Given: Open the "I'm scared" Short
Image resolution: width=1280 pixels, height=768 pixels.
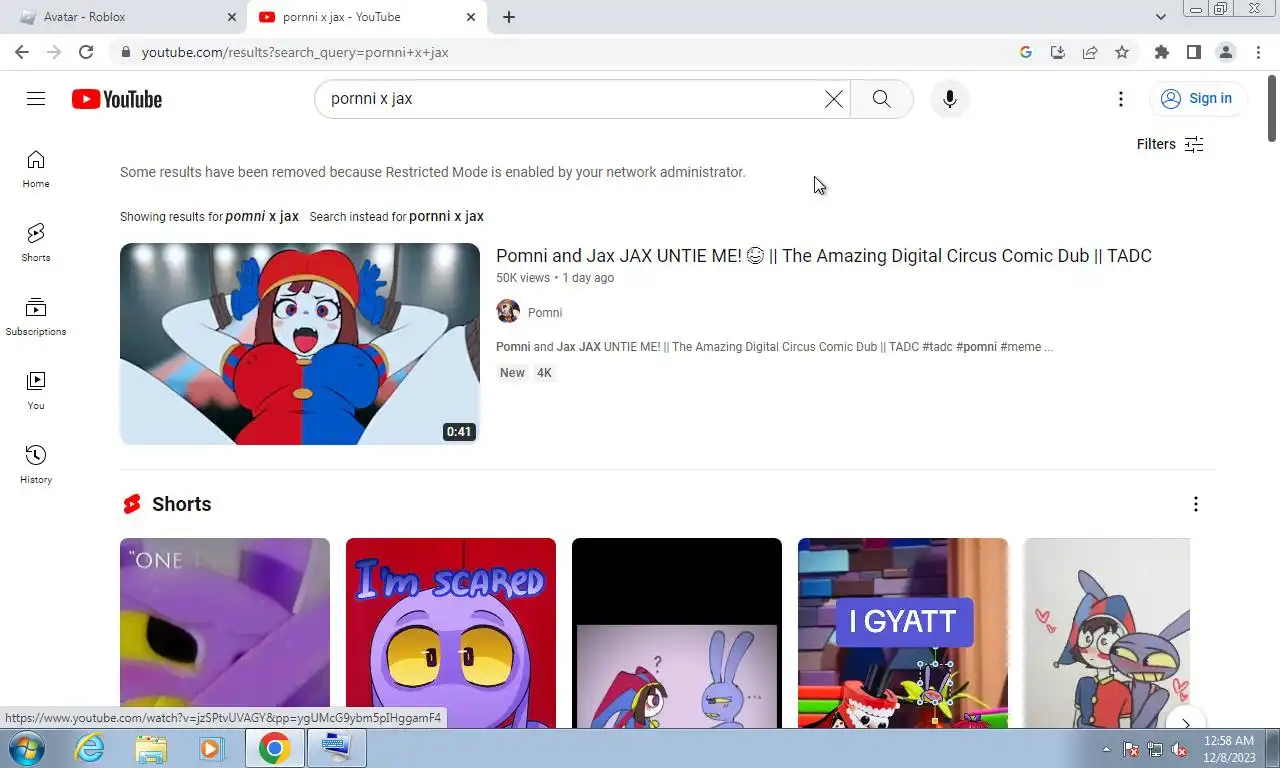Looking at the screenshot, I should click(x=451, y=633).
